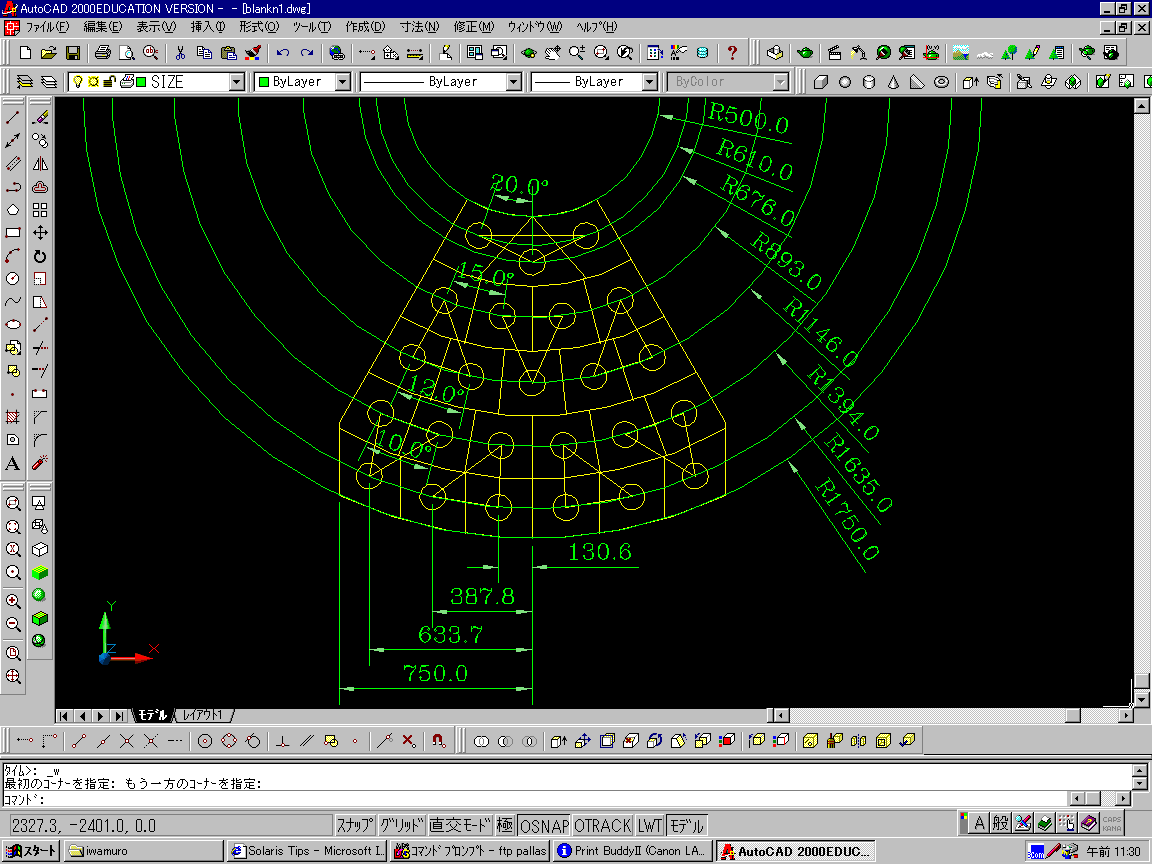Save the drawing with the floppy disk icon
Image resolution: width=1152 pixels, height=864 pixels.
(x=73, y=53)
